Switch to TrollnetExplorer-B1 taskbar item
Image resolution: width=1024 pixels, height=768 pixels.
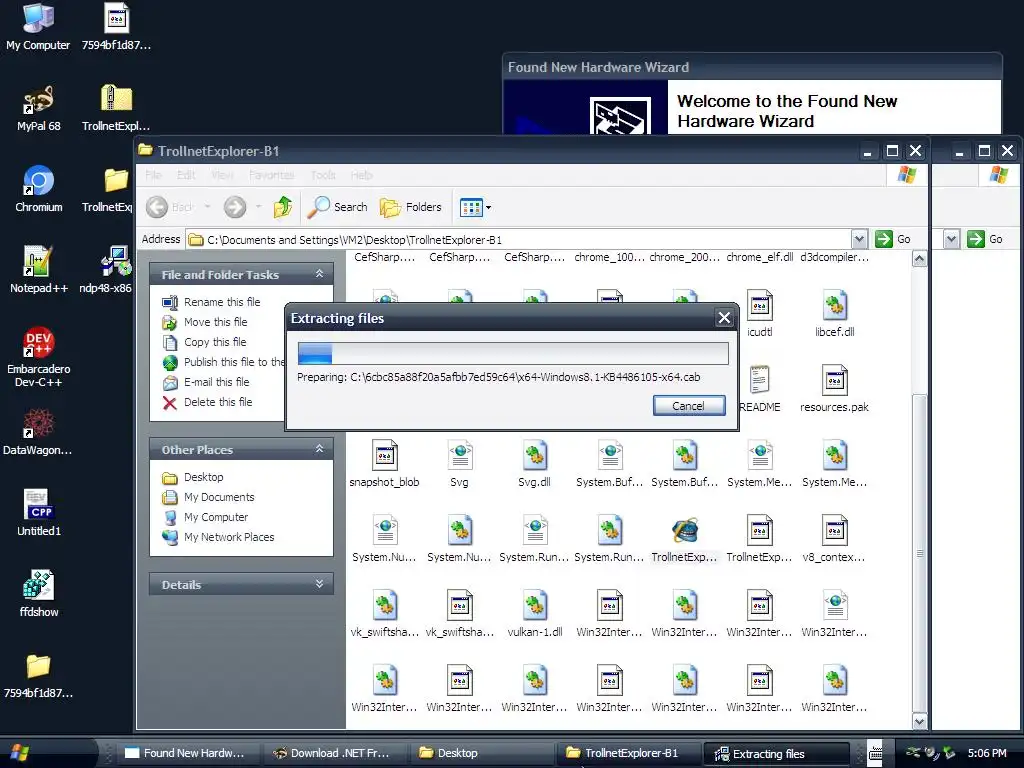point(627,753)
